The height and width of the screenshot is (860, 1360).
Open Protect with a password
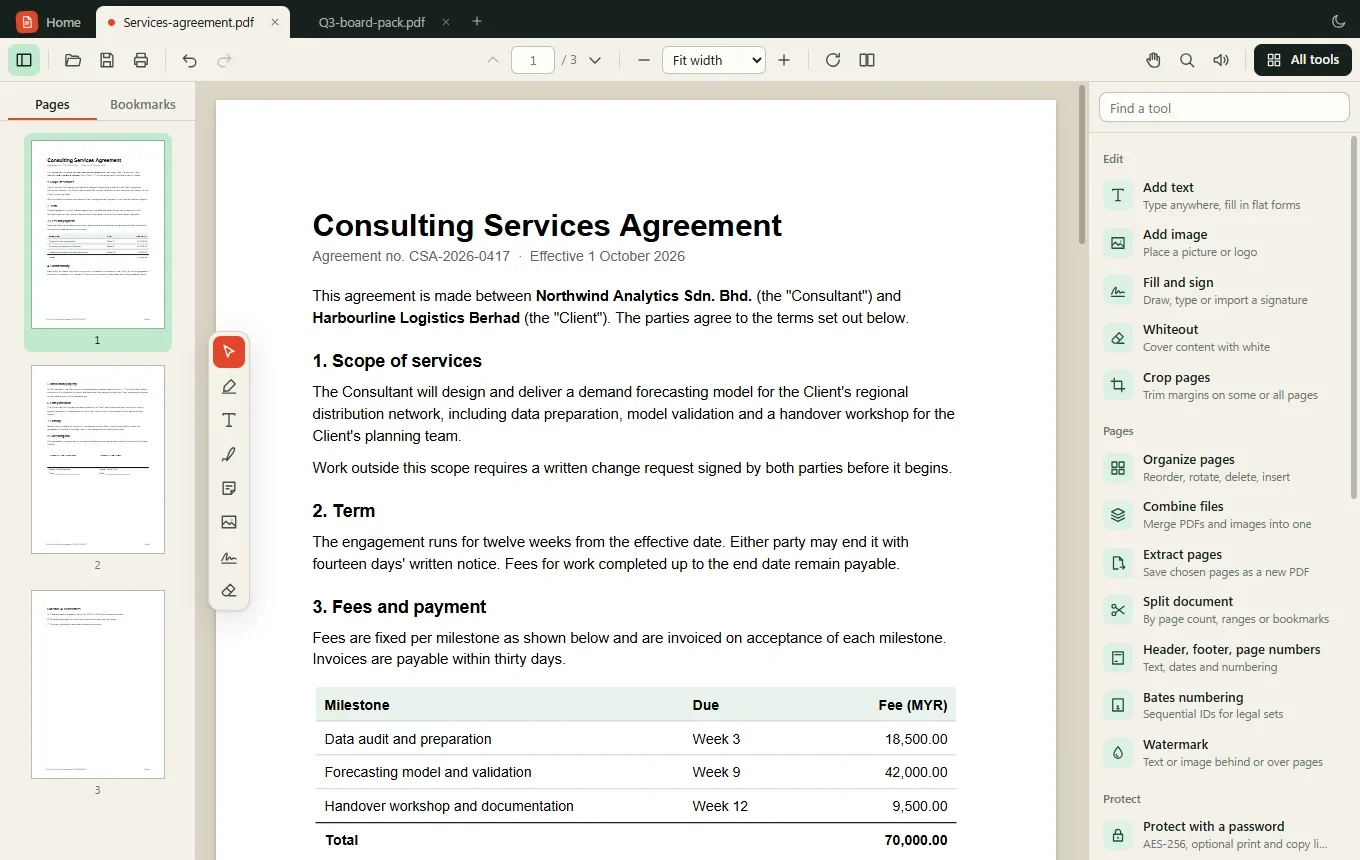1222,835
